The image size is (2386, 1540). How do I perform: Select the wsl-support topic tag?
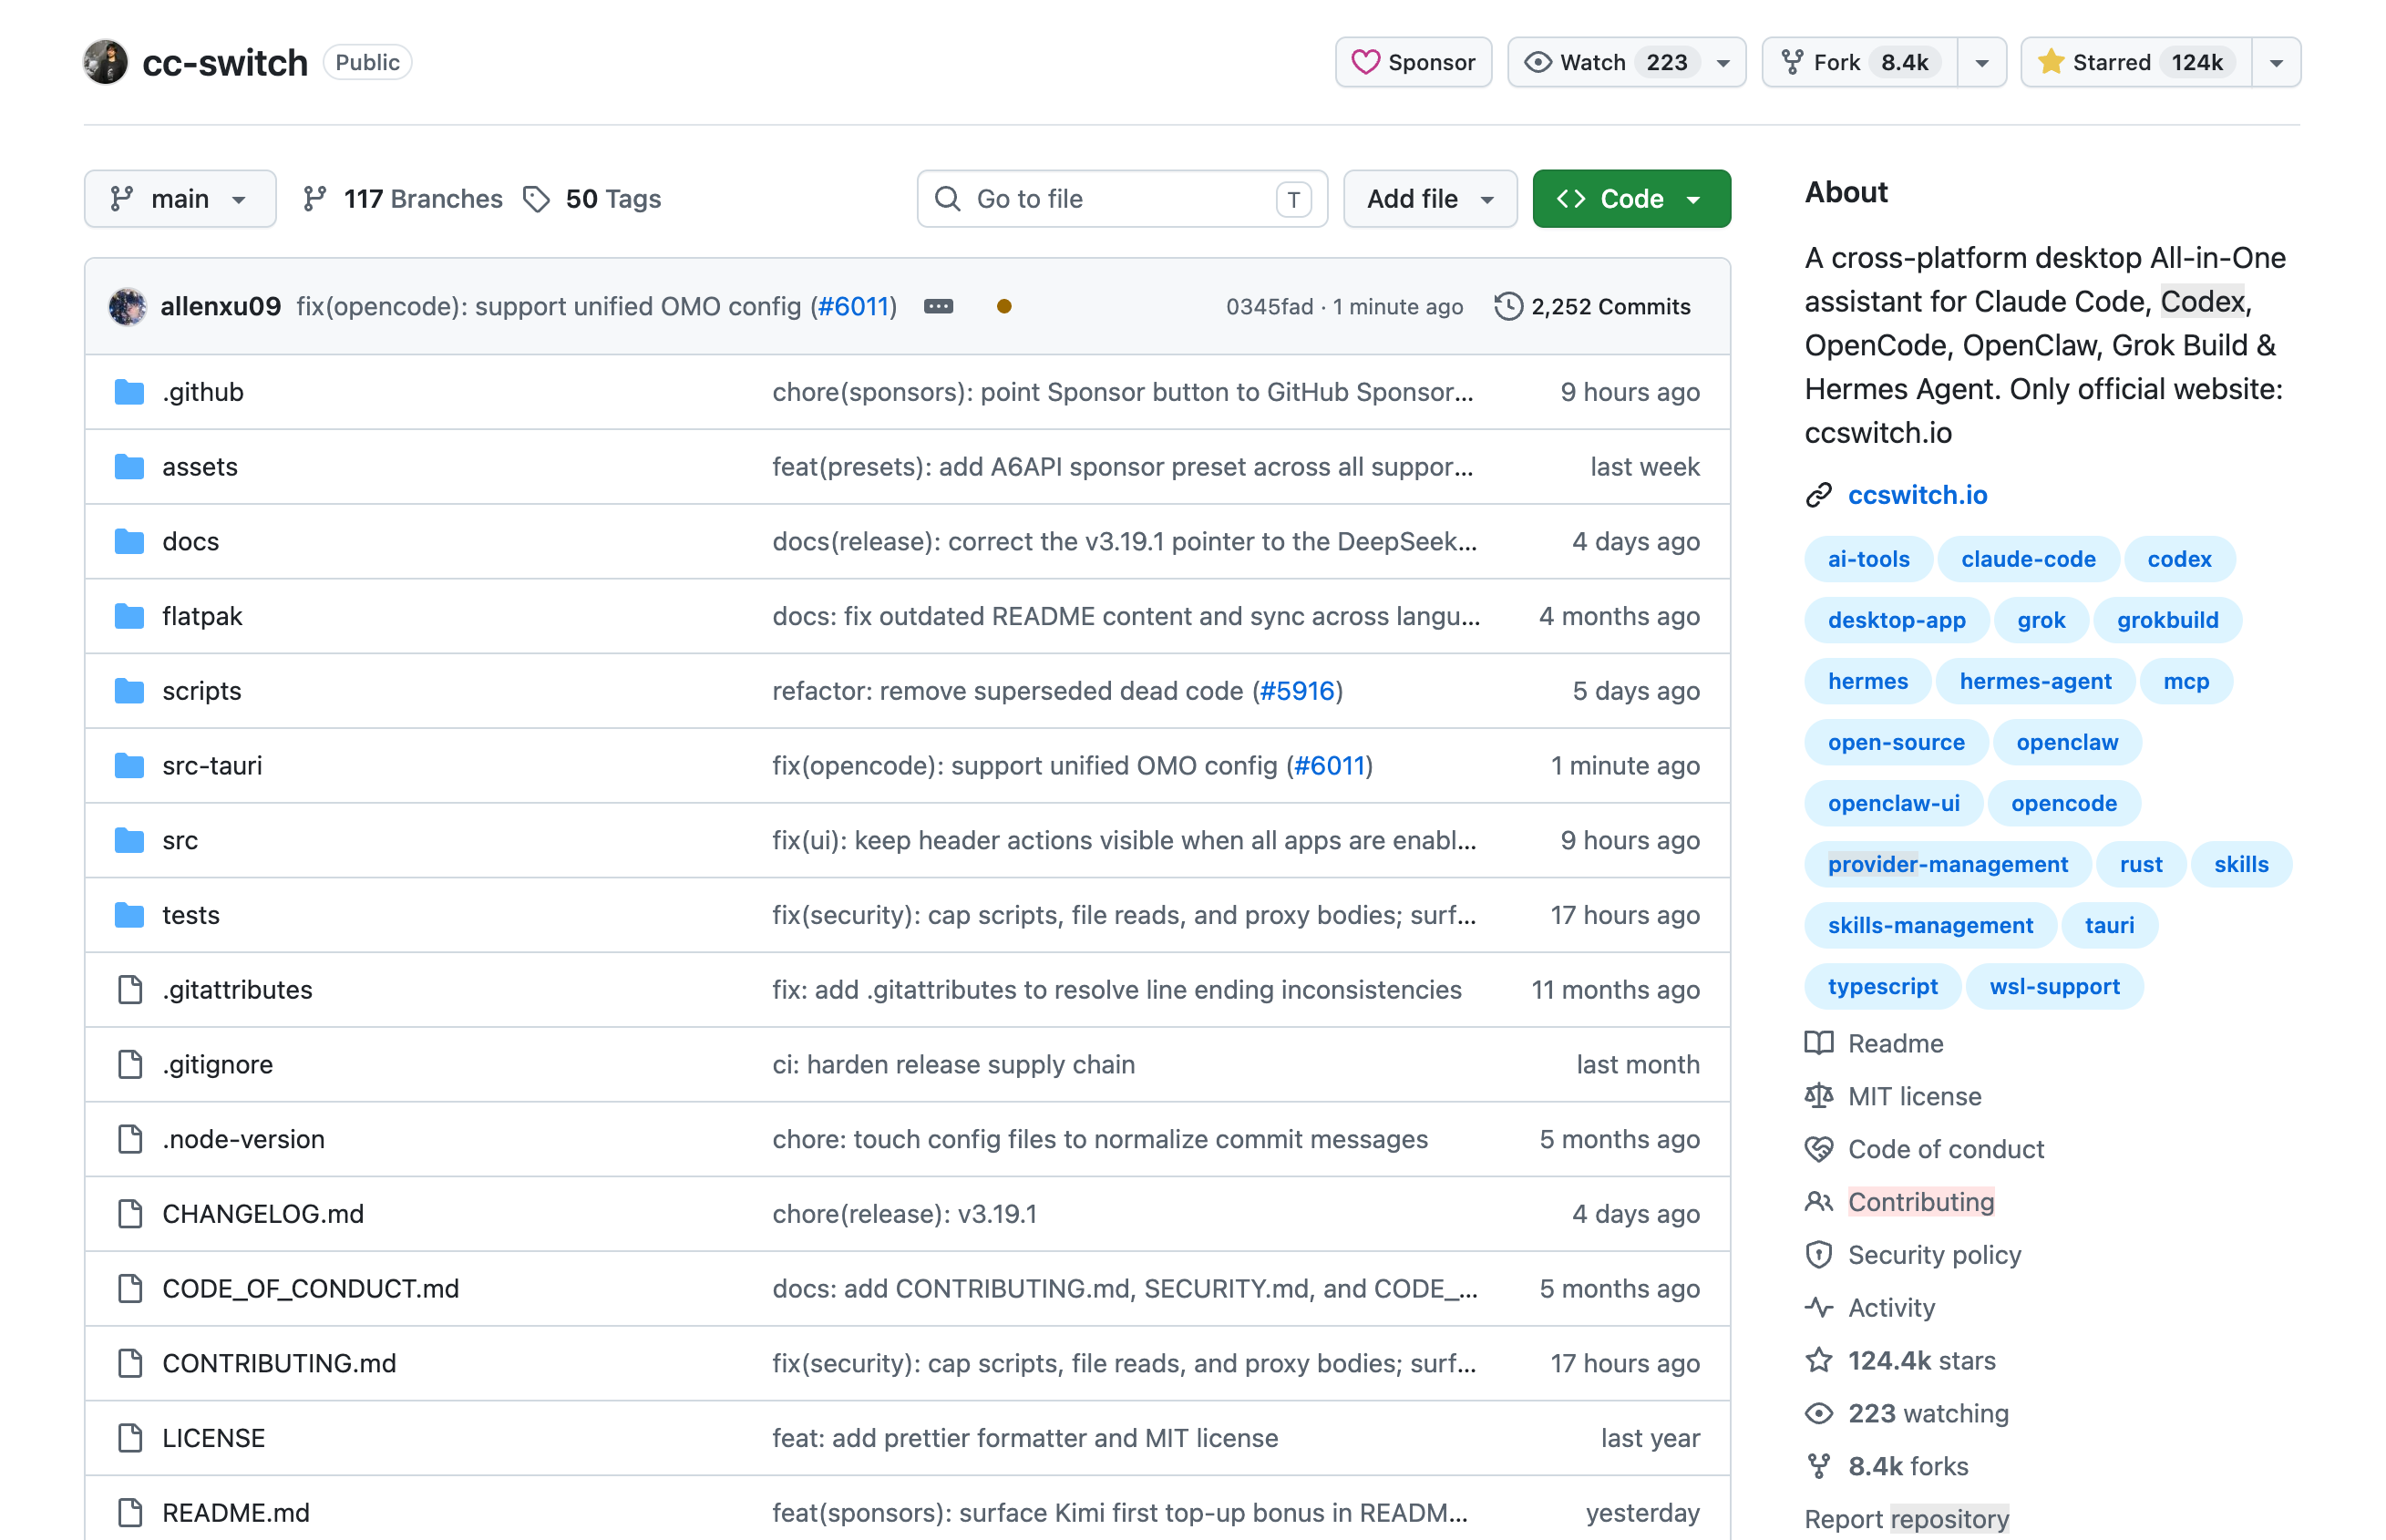[x=2054, y=986]
